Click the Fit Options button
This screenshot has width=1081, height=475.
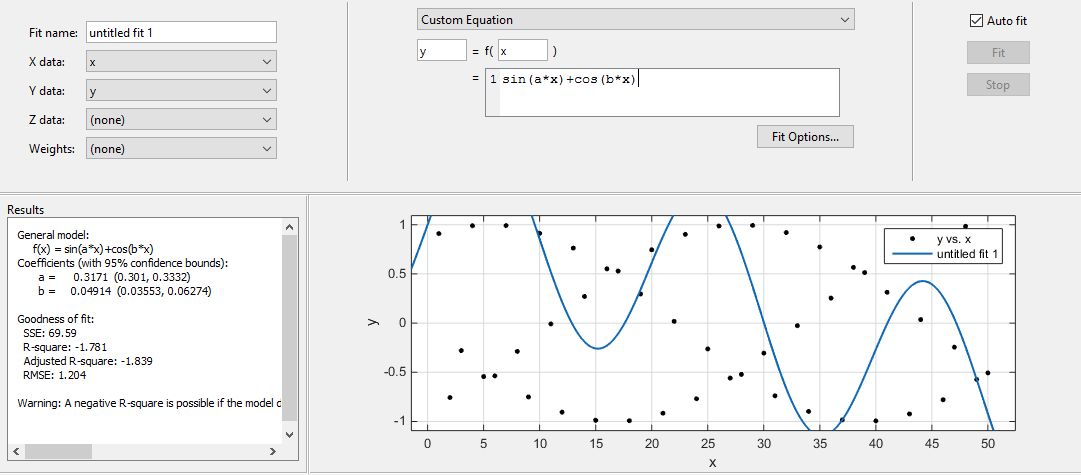coord(805,137)
